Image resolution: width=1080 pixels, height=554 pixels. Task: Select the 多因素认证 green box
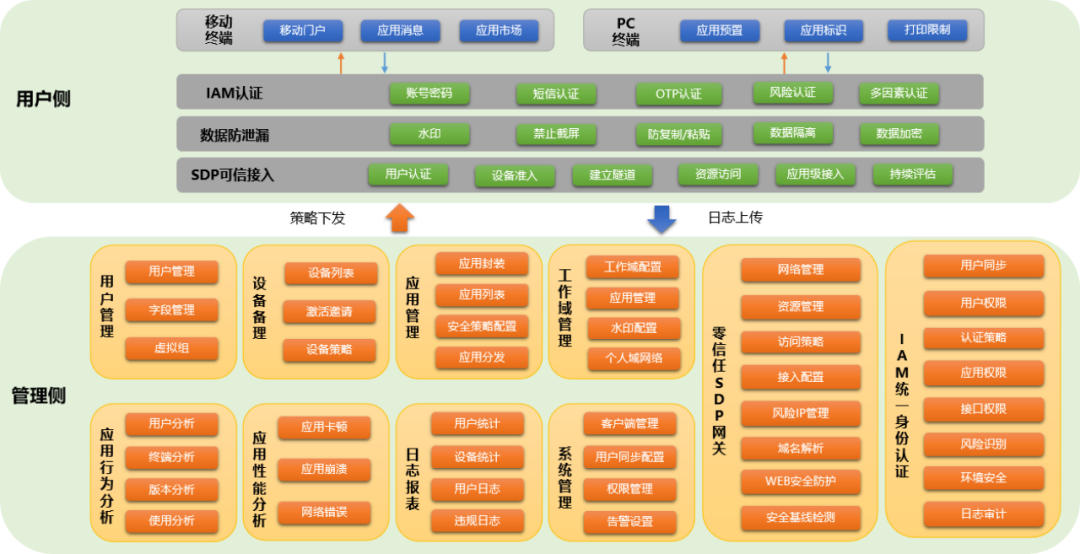898,93
